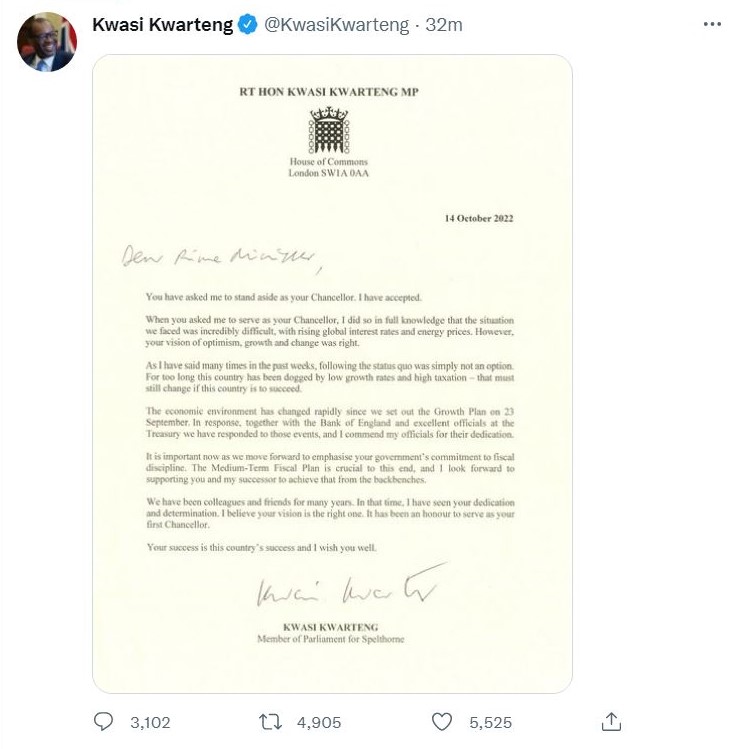Click the portcullis crest in the letter

pyautogui.click(x=328, y=130)
